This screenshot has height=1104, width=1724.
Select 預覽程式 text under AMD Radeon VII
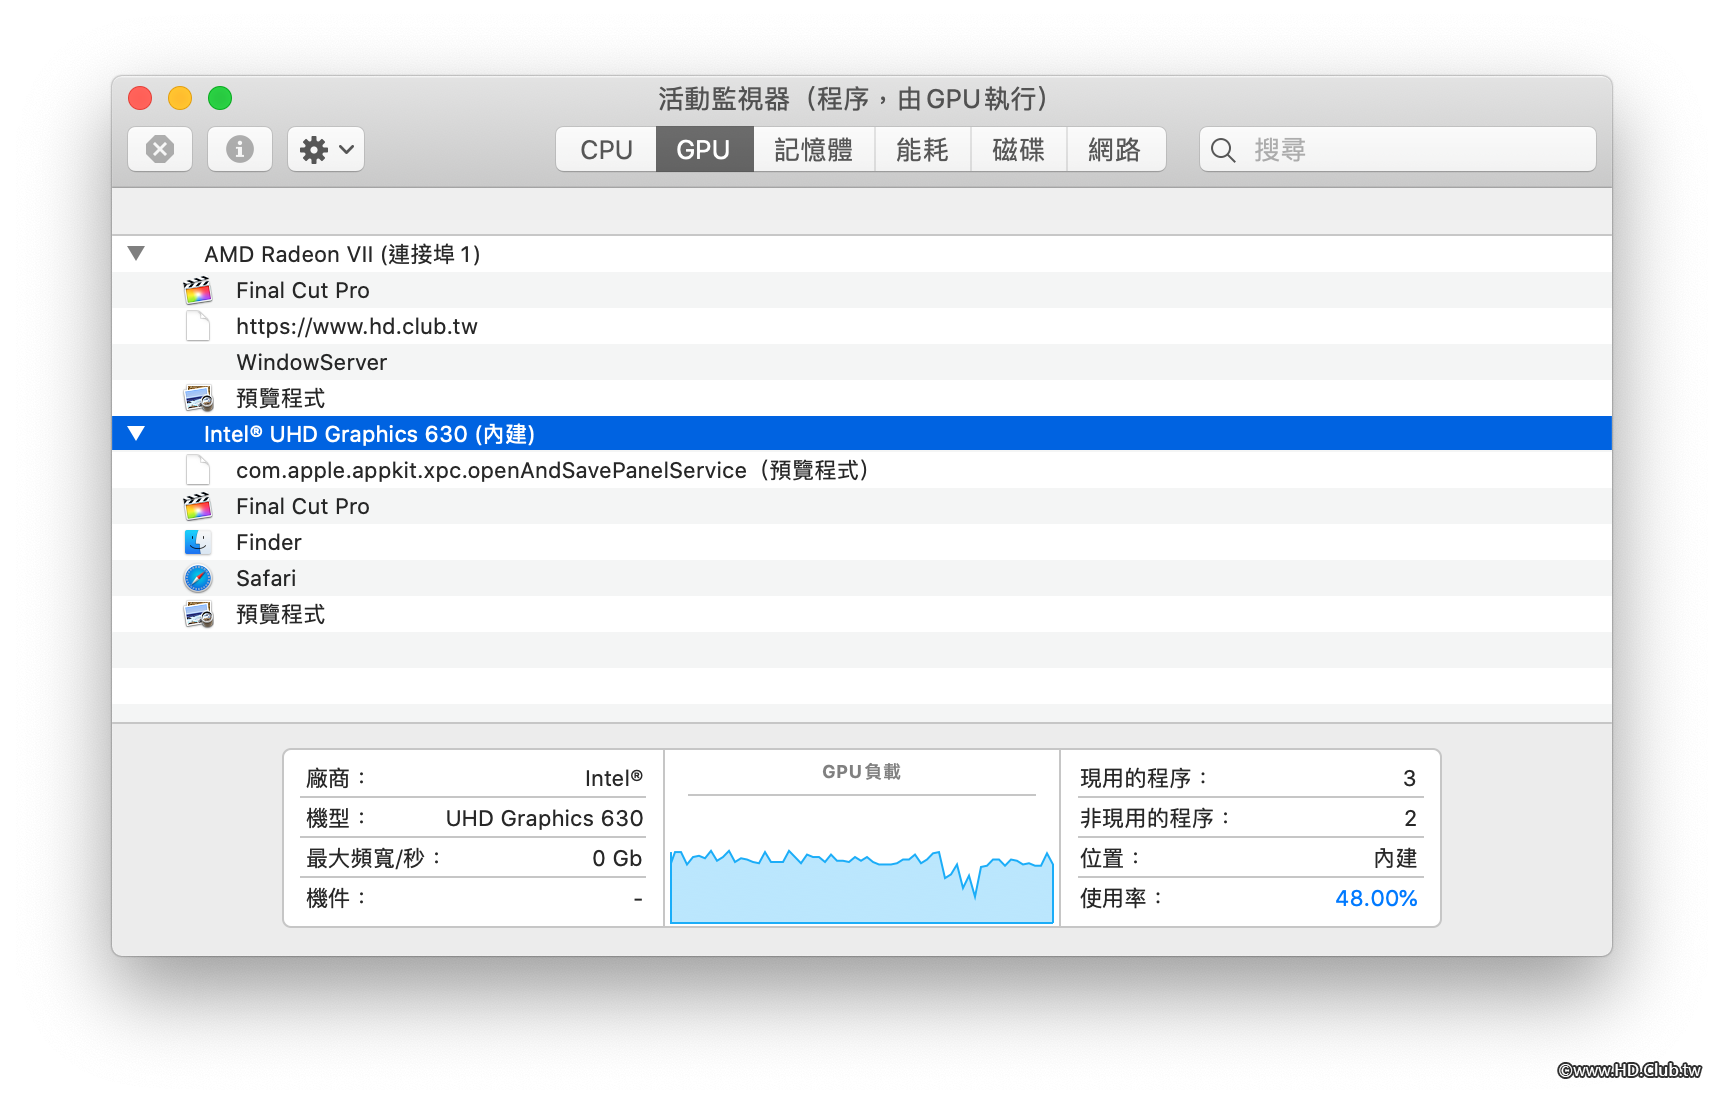point(280,398)
